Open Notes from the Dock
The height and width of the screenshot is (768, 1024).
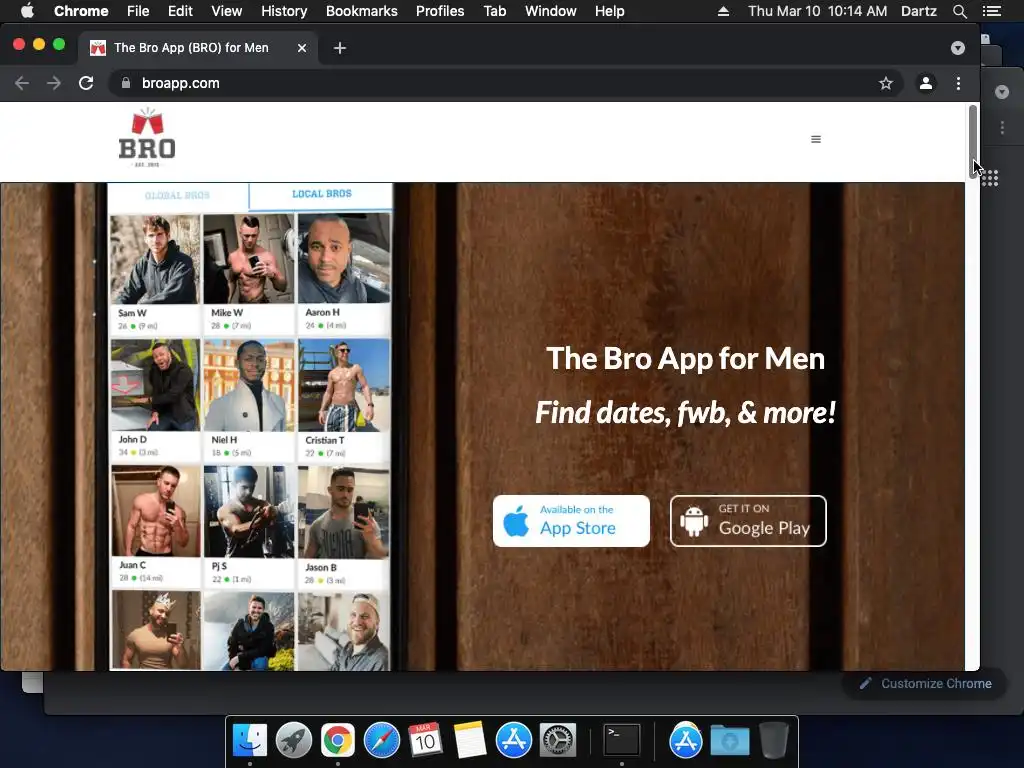tap(470, 740)
